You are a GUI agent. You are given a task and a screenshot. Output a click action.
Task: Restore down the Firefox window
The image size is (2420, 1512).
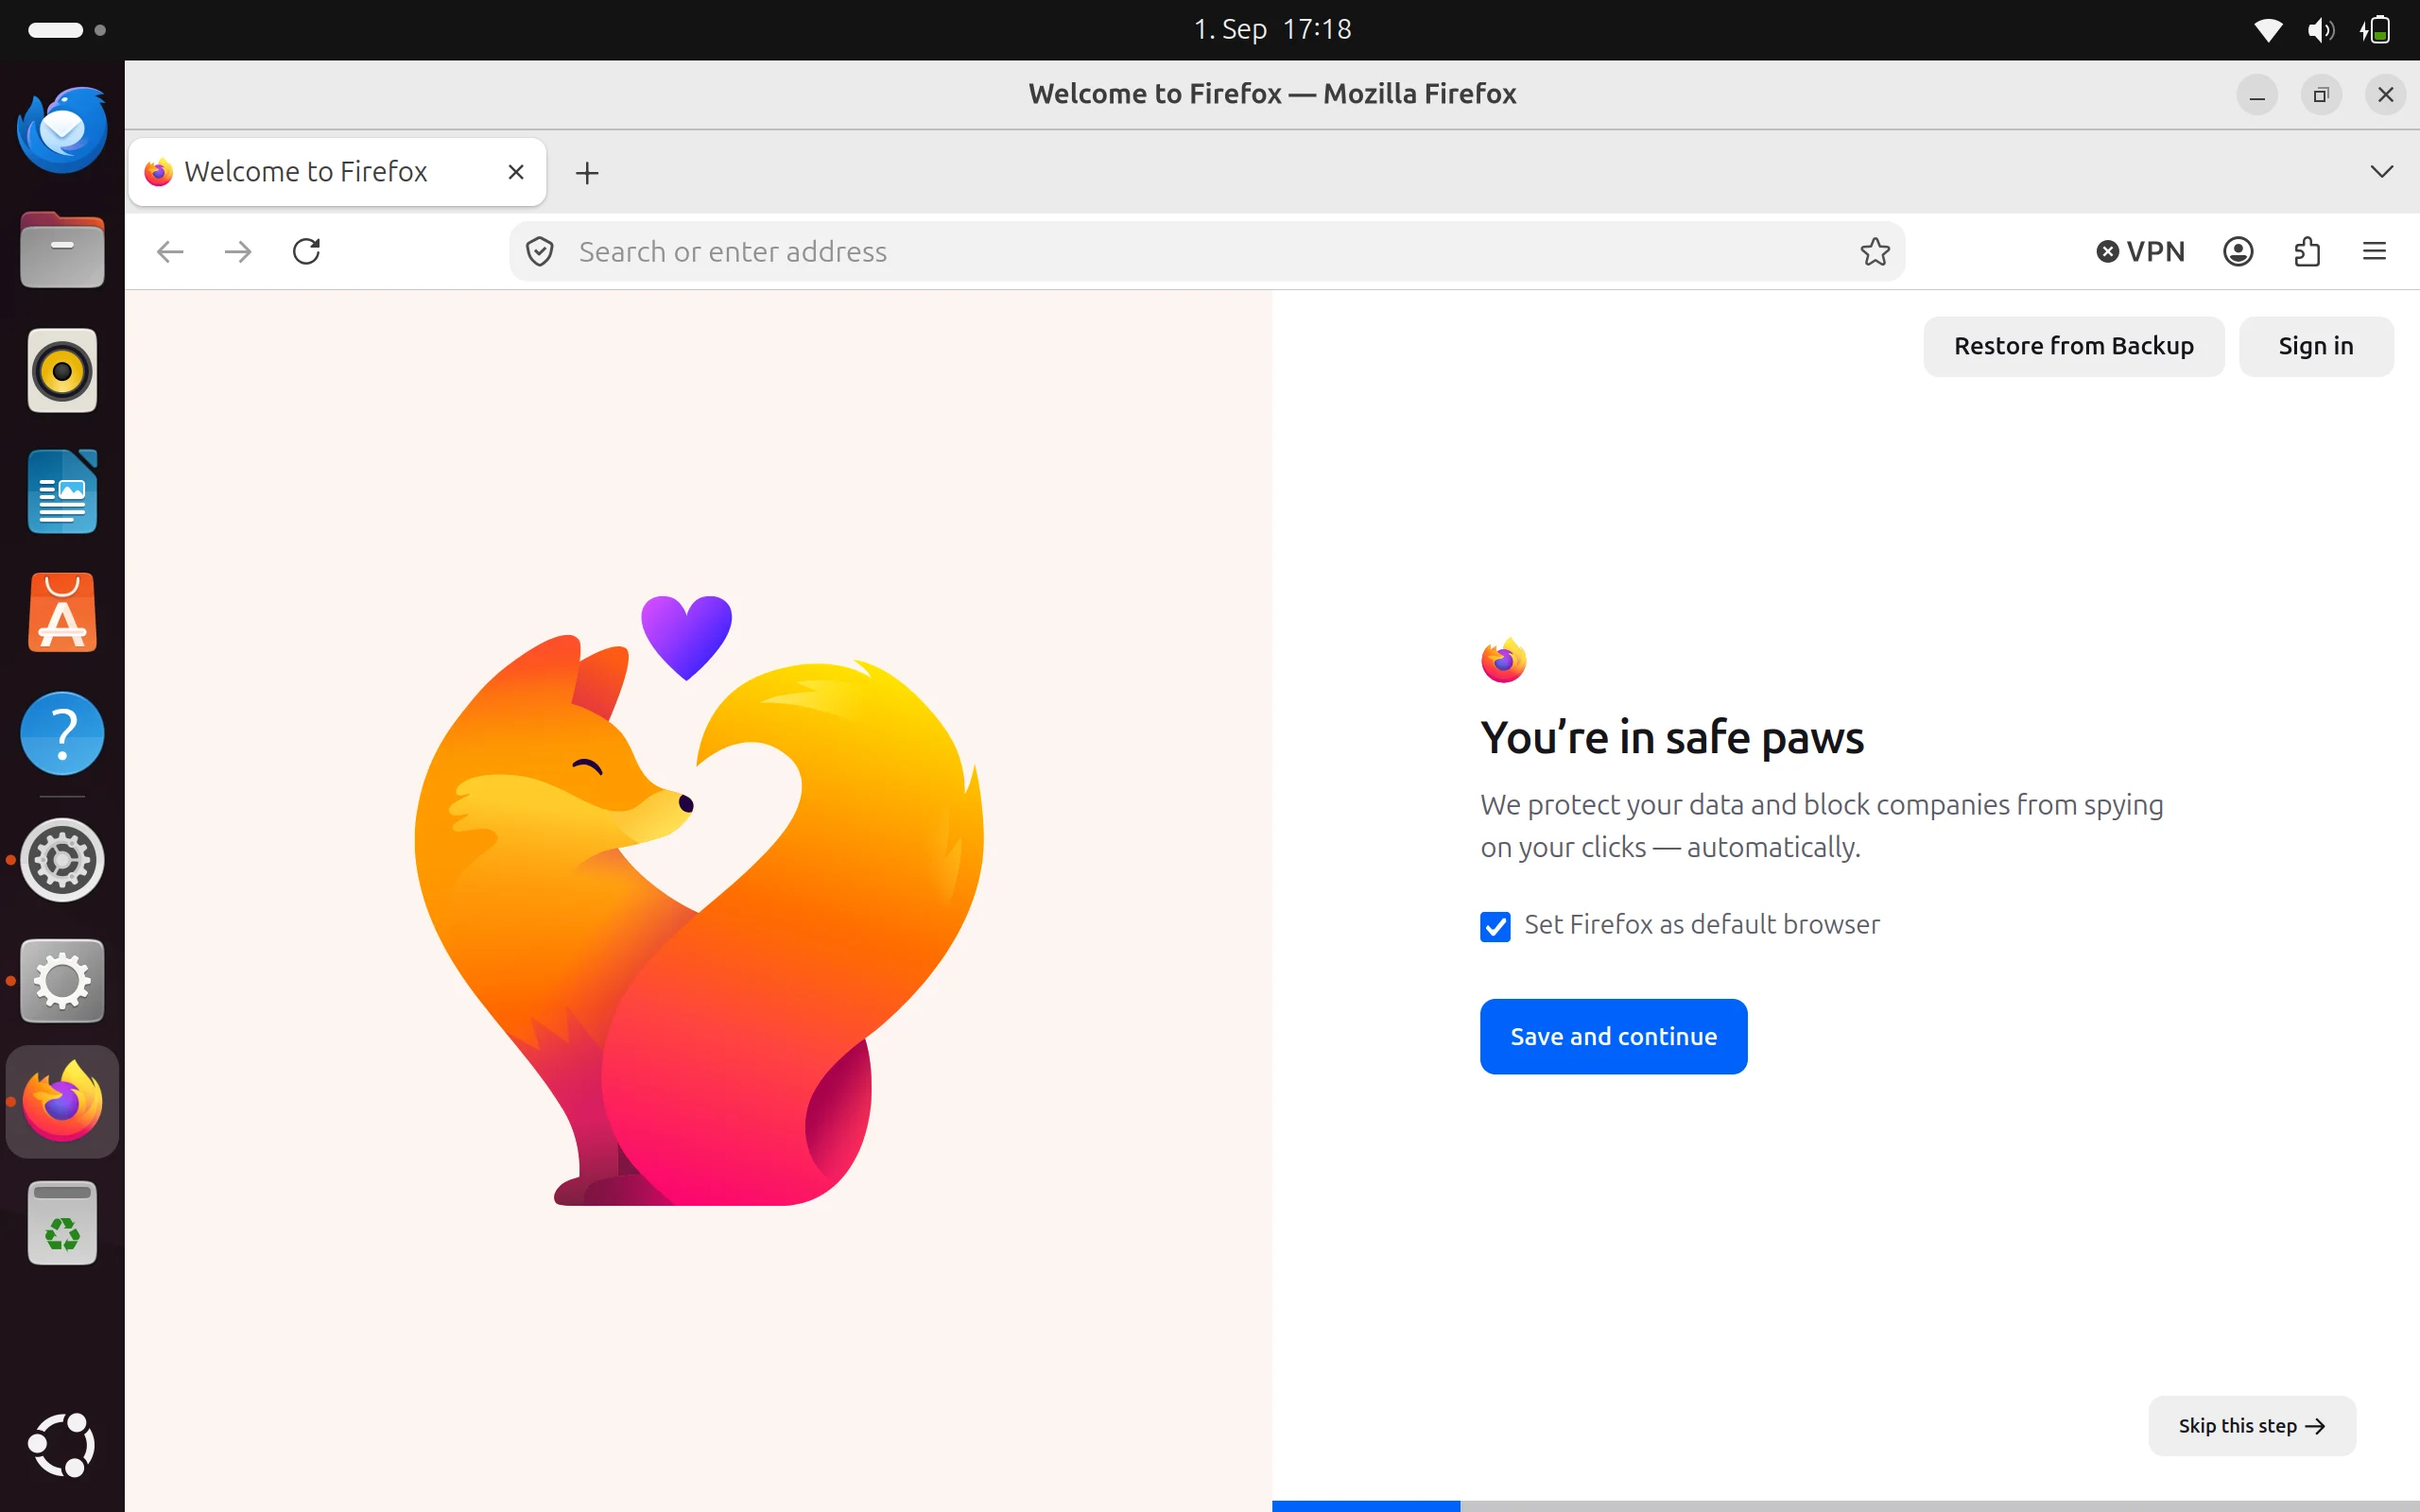point(2321,95)
